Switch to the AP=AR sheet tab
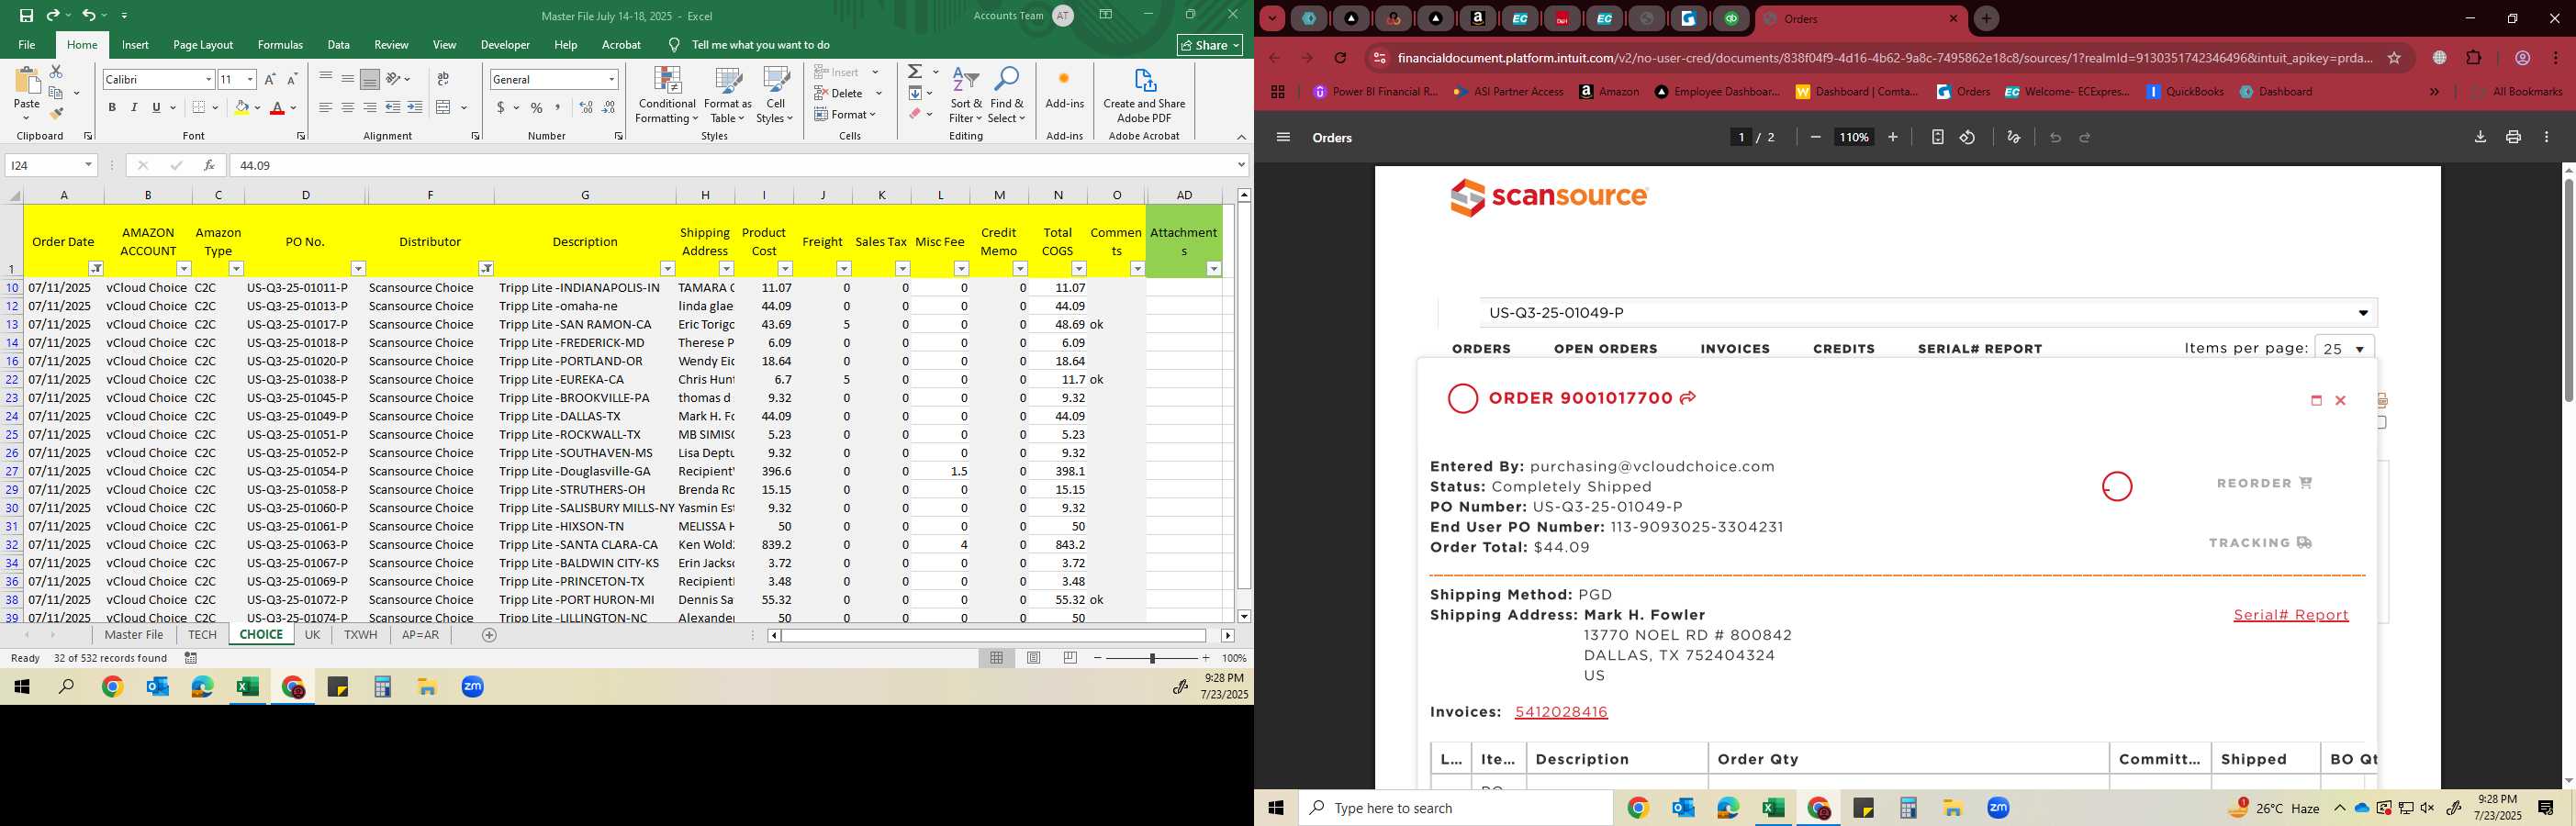The image size is (2576, 826). tap(420, 635)
